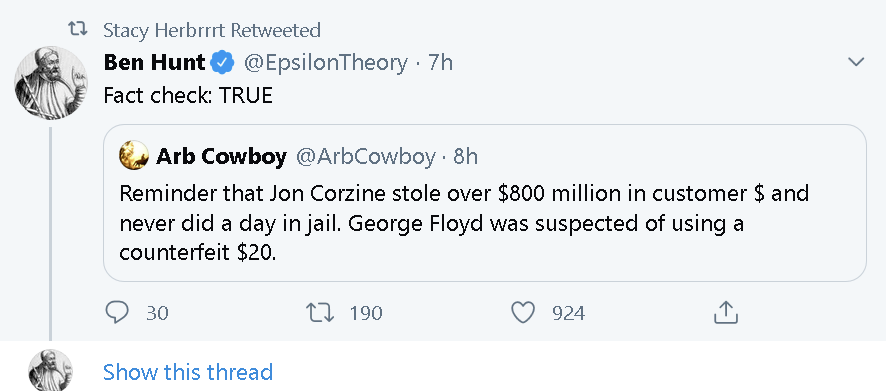Click the small retweet icon beside Stacy Herbrrrt
The height and width of the screenshot is (391, 886).
[77, 29]
